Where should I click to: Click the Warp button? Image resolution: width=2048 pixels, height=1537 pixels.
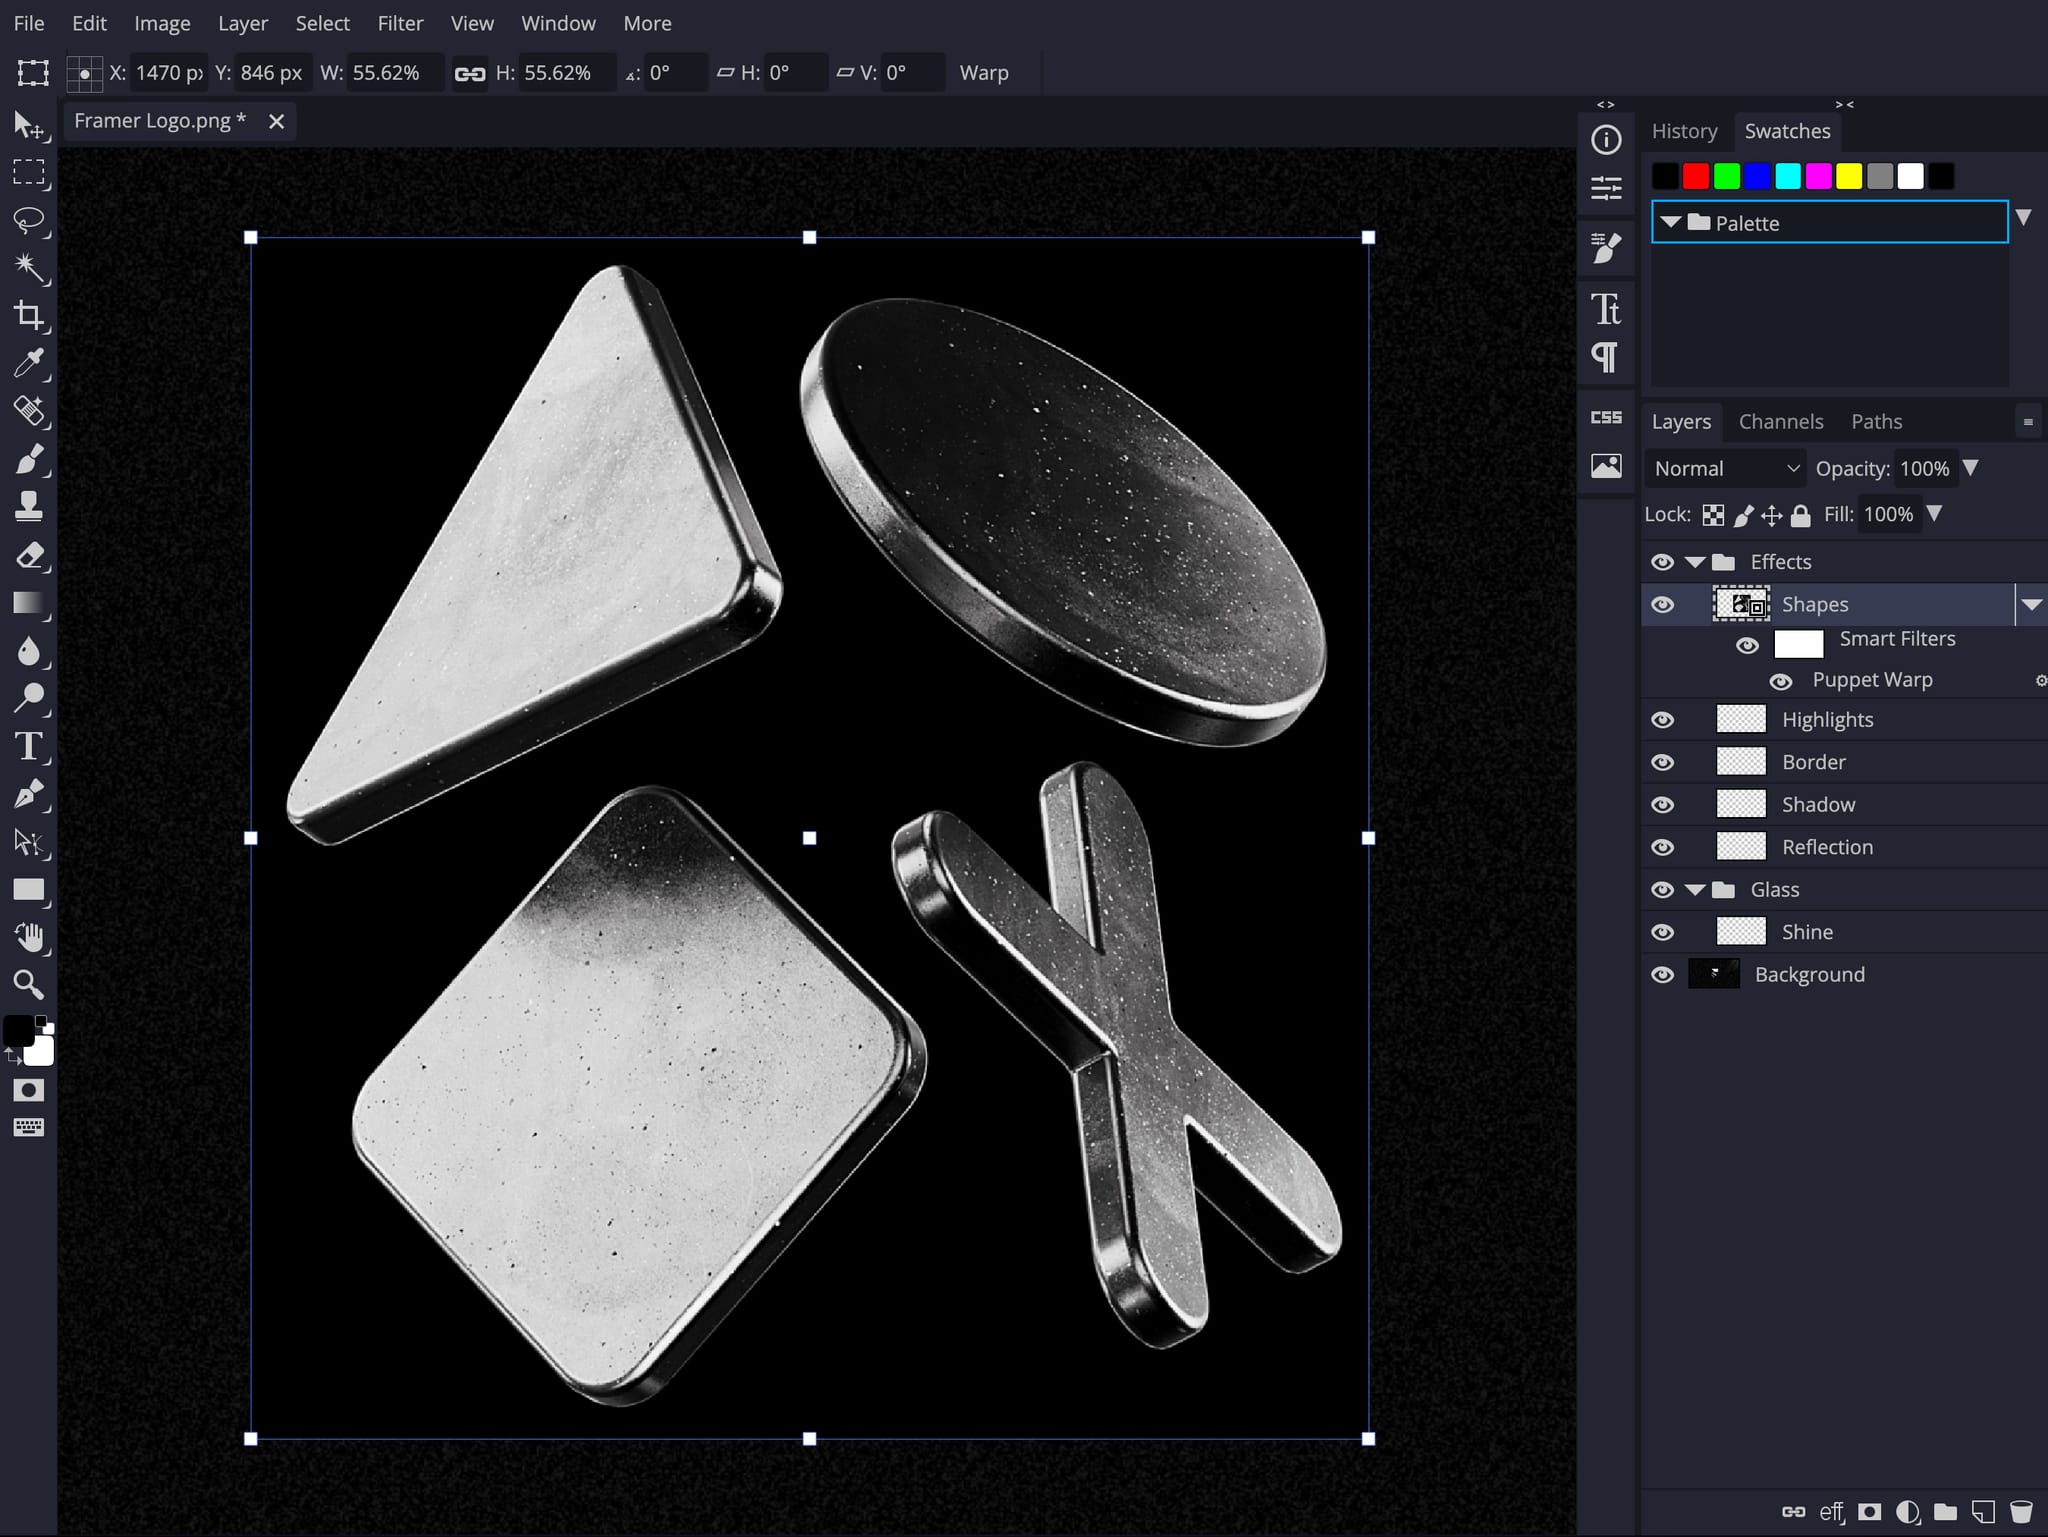click(x=984, y=73)
